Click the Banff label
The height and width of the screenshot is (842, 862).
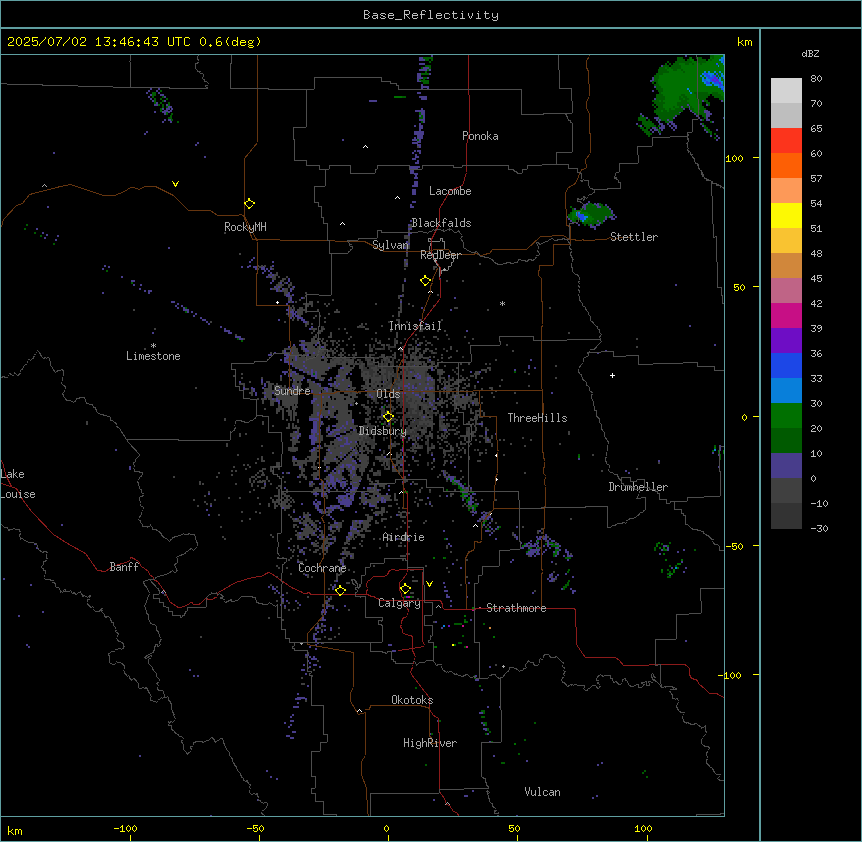click(x=124, y=567)
